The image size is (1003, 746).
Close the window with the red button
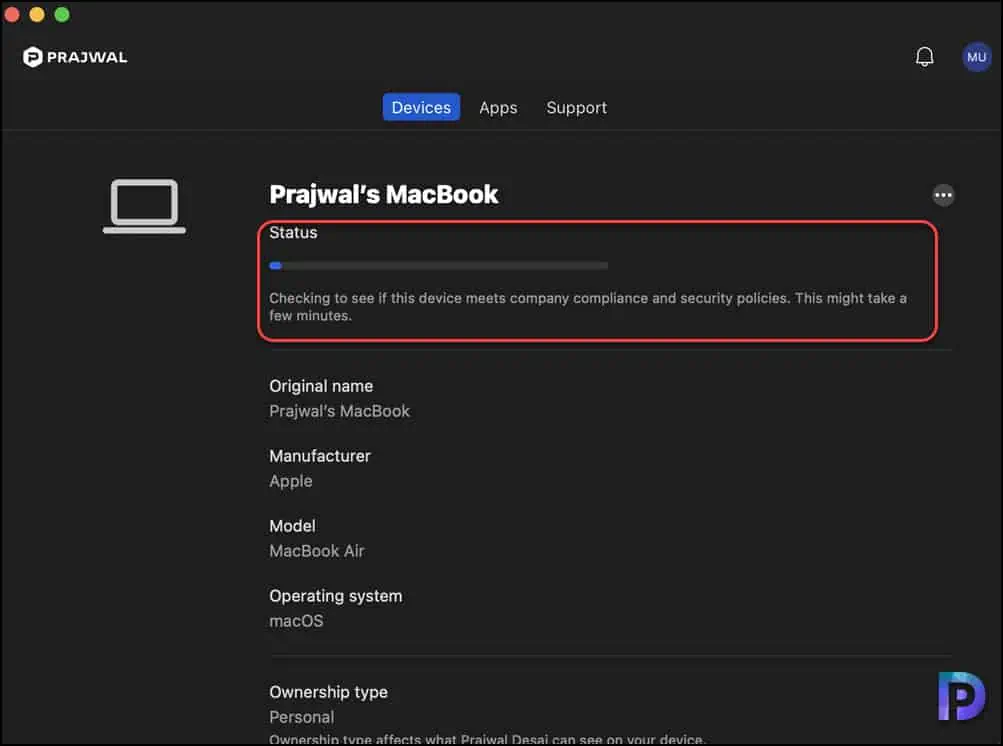pos(12,14)
